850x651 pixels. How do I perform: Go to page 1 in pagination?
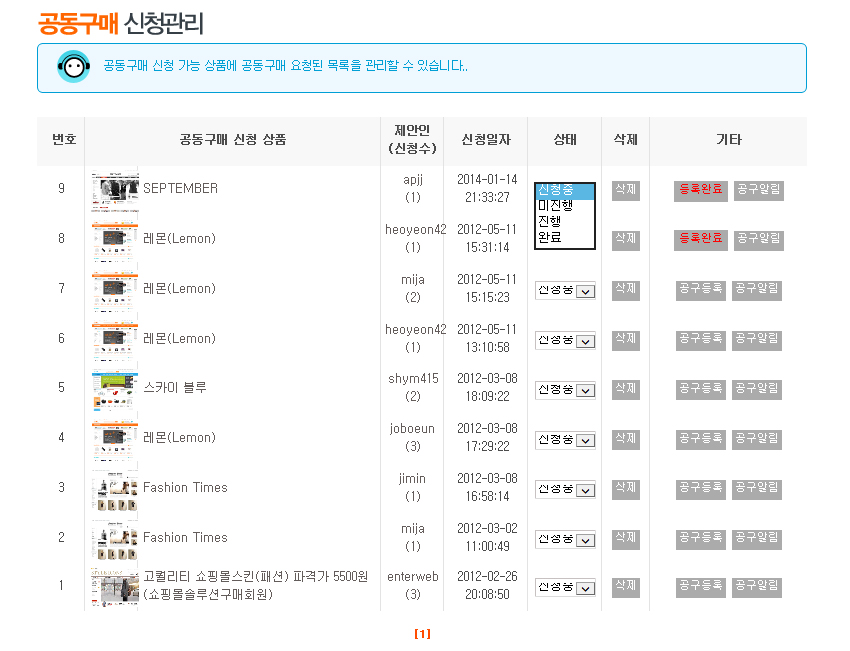pyautogui.click(x=422, y=634)
